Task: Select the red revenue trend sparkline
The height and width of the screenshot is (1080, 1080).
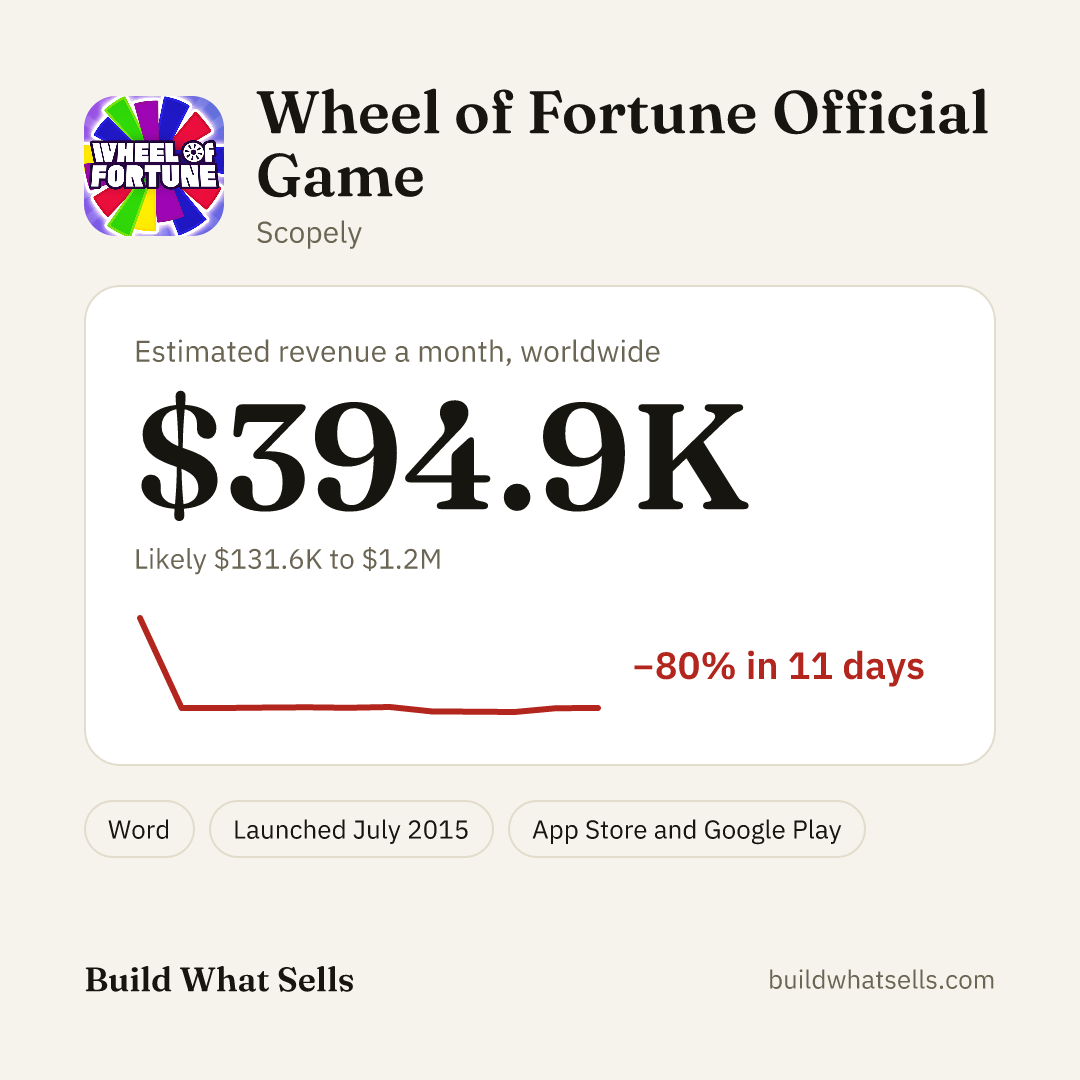Action: 369,664
